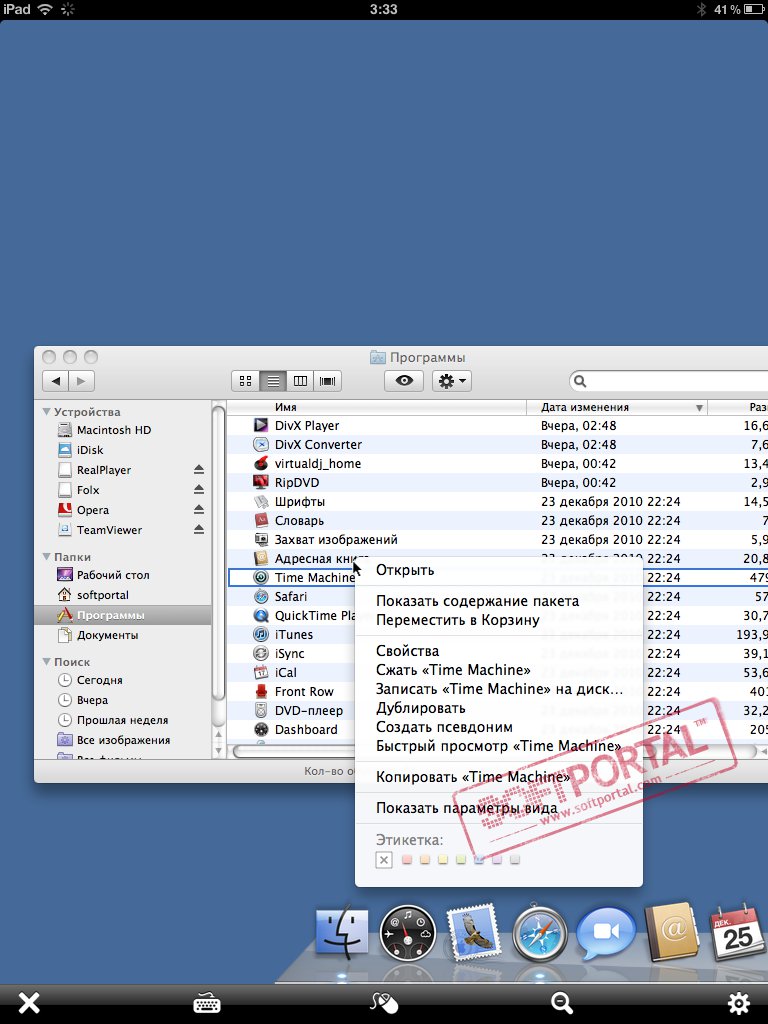The height and width of the screenshot is (1024, 768).
Task: Show Сегодня saved search
Action: (x=99, y=680)
